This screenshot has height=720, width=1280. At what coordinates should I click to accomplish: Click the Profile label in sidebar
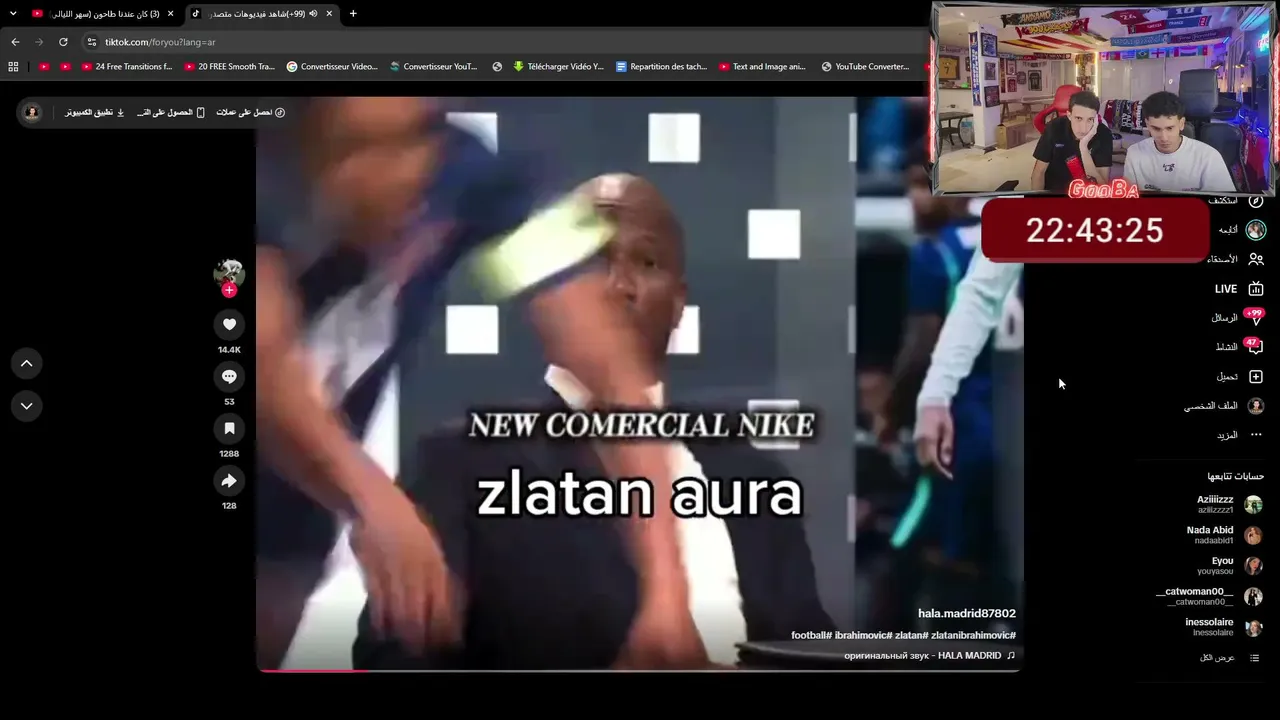1211,406
